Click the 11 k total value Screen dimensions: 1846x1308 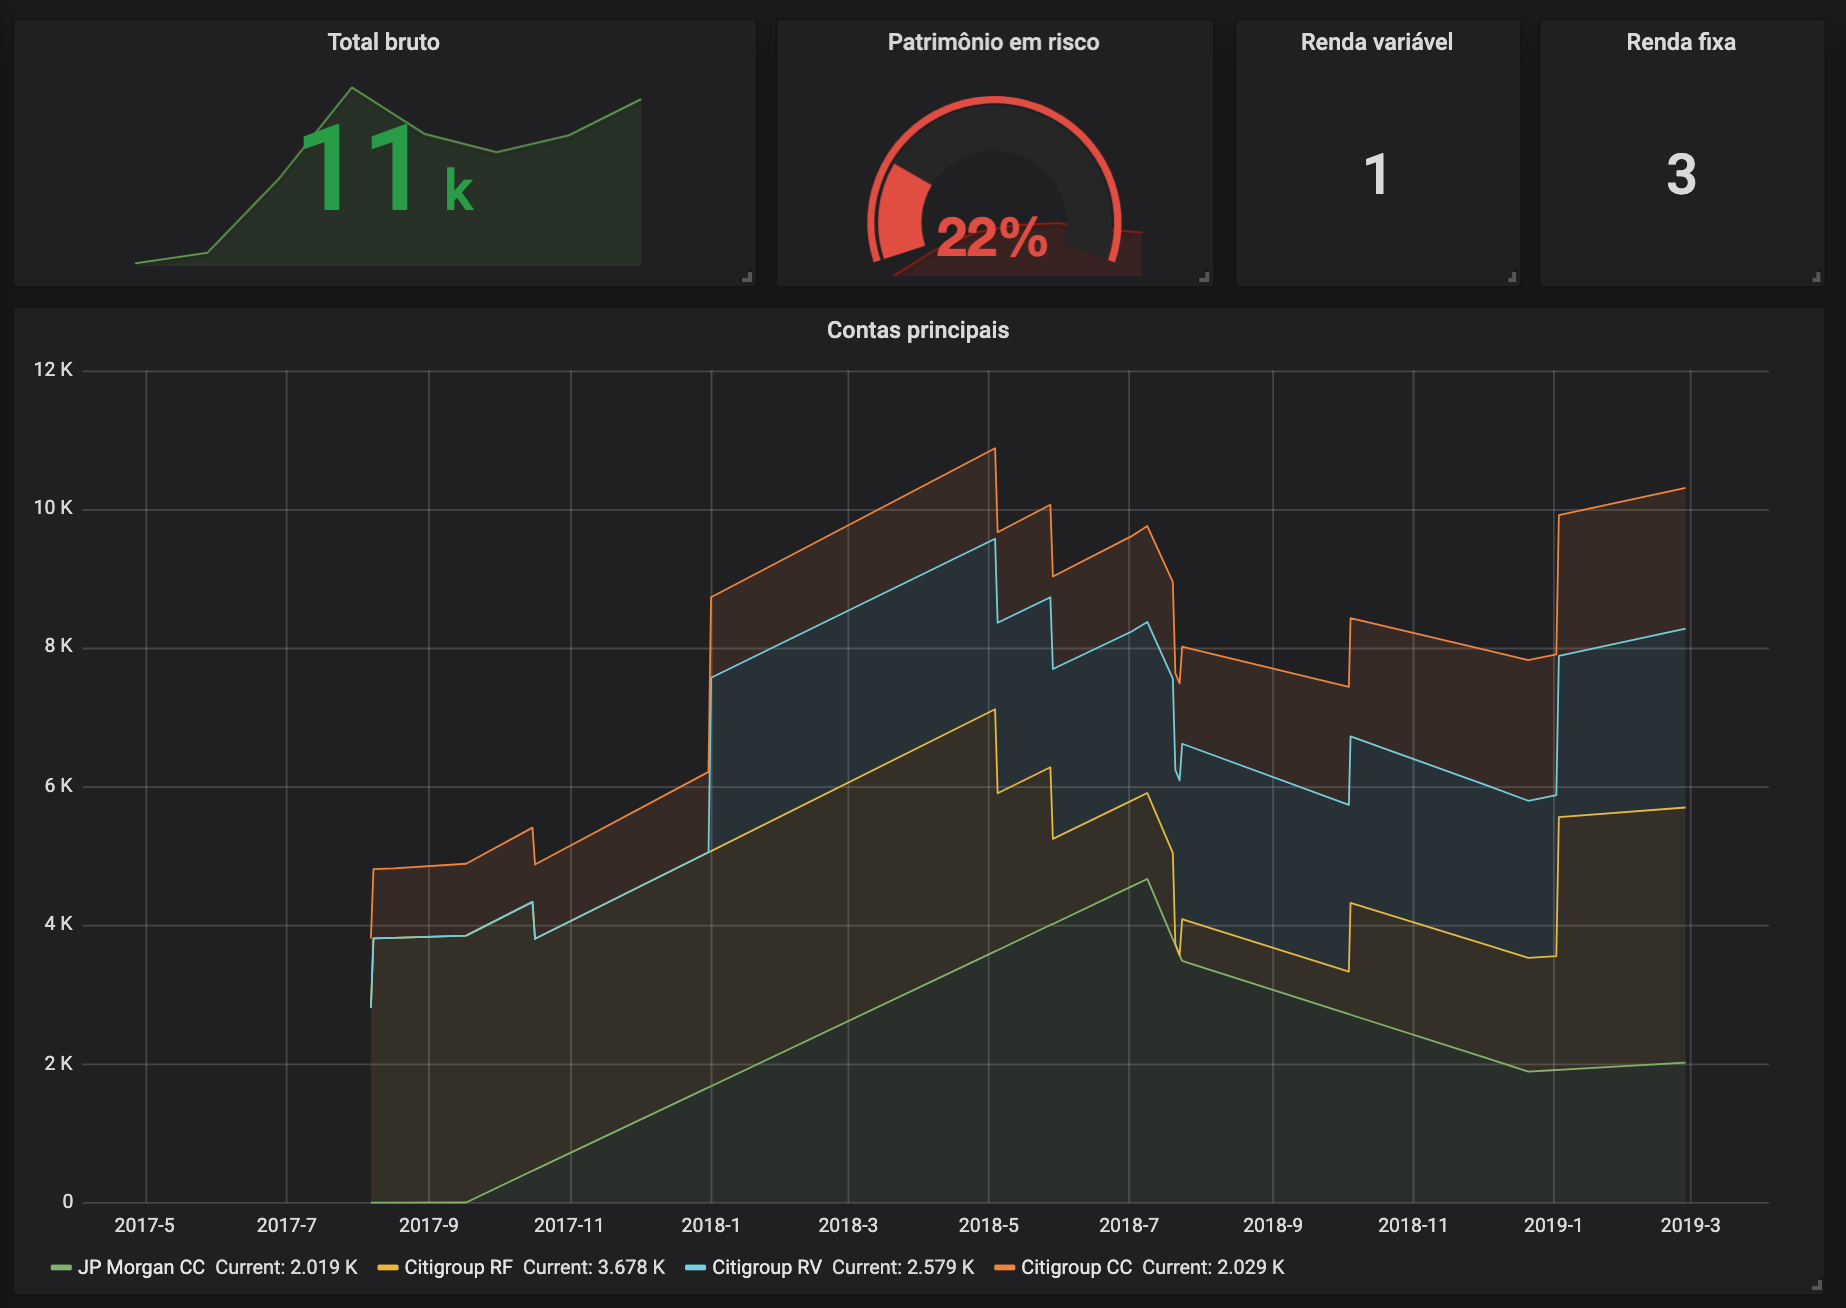coord(387,168)
